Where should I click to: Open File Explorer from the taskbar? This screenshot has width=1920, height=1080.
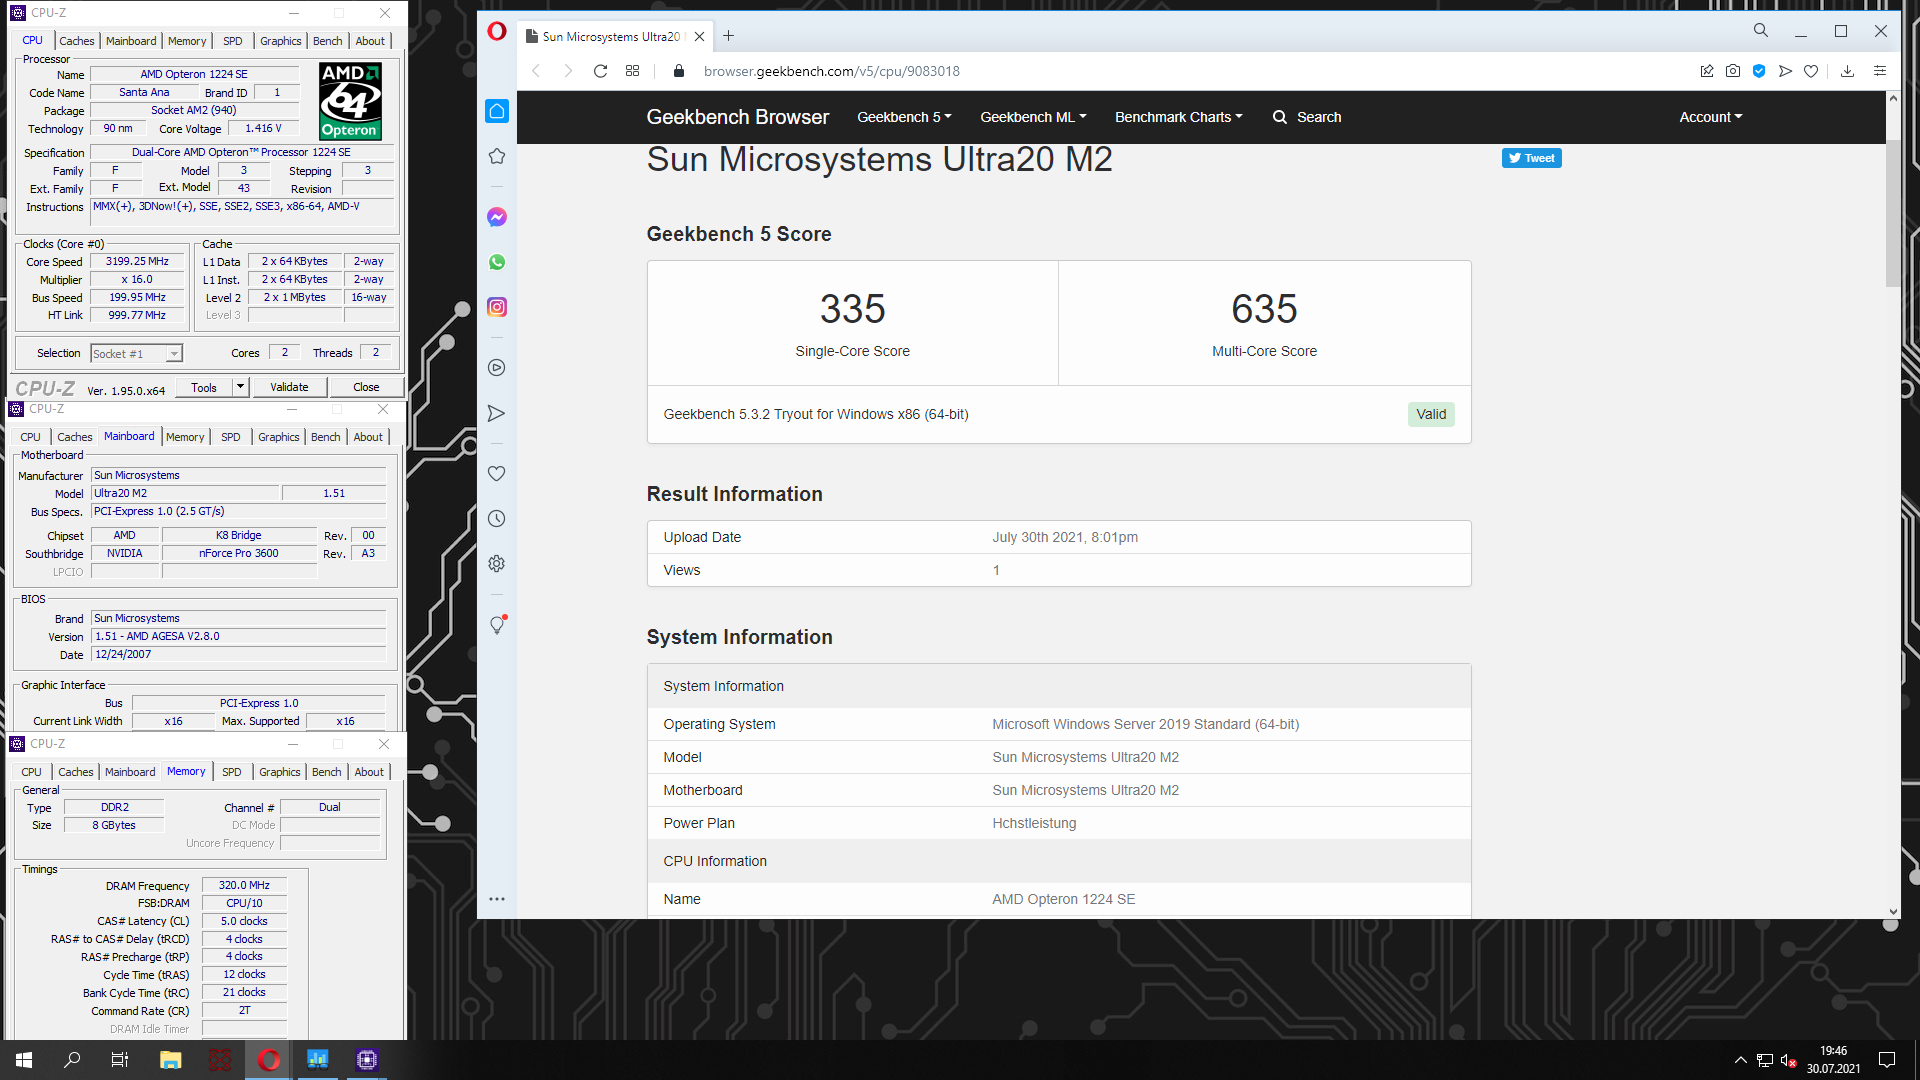pyautogui.click(x=171, y=1060)
